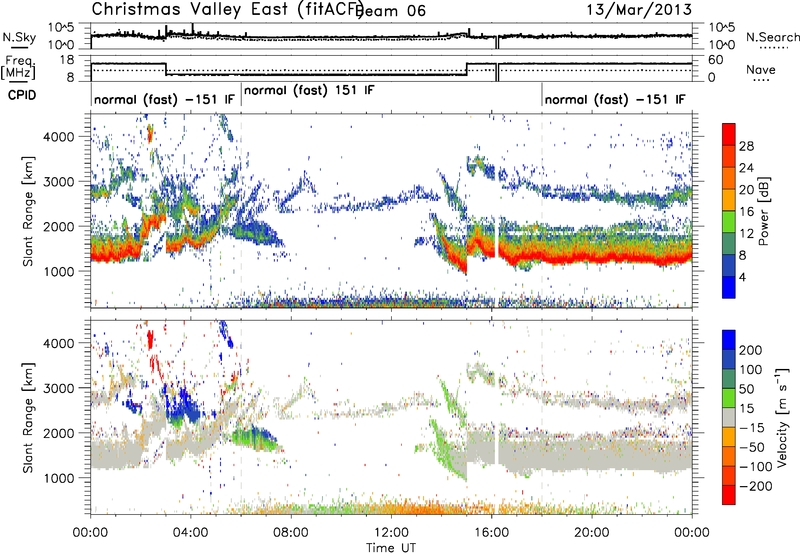Pick the light green 12–16 dB Power swatch
The width and height of the screenshot is (800, 554).
[729, 222]
